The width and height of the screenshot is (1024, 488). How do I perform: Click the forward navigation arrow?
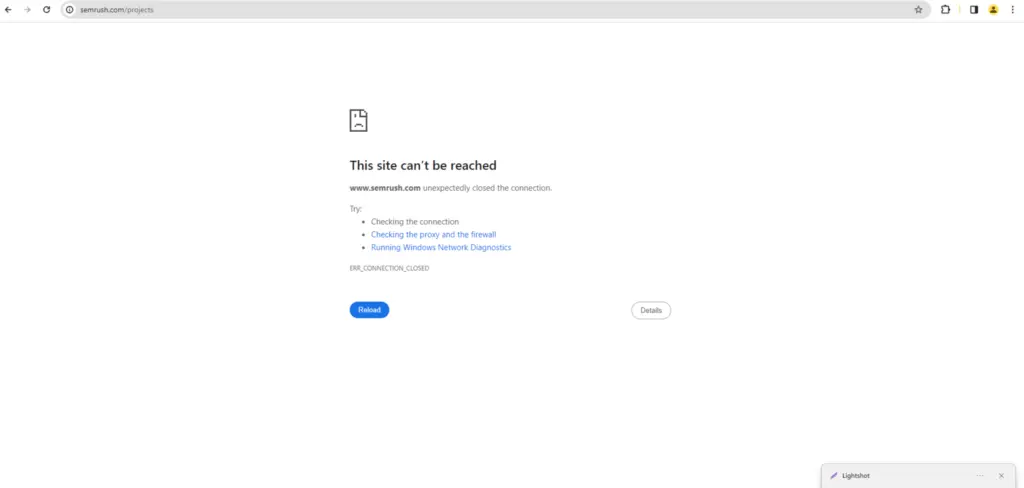[27, 10]
